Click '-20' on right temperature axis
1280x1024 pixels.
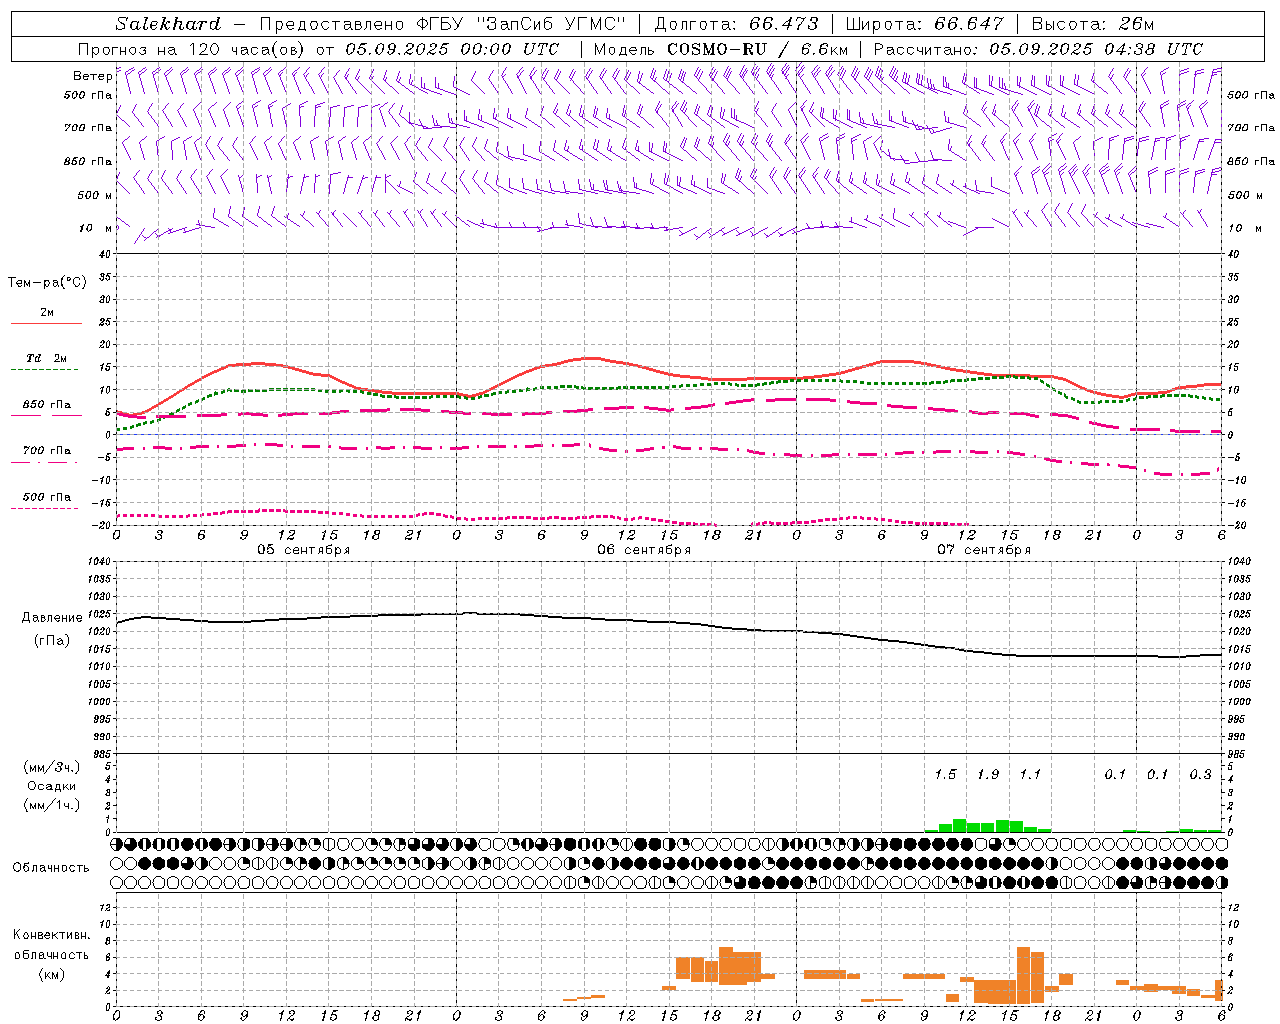pos(1237,525)
